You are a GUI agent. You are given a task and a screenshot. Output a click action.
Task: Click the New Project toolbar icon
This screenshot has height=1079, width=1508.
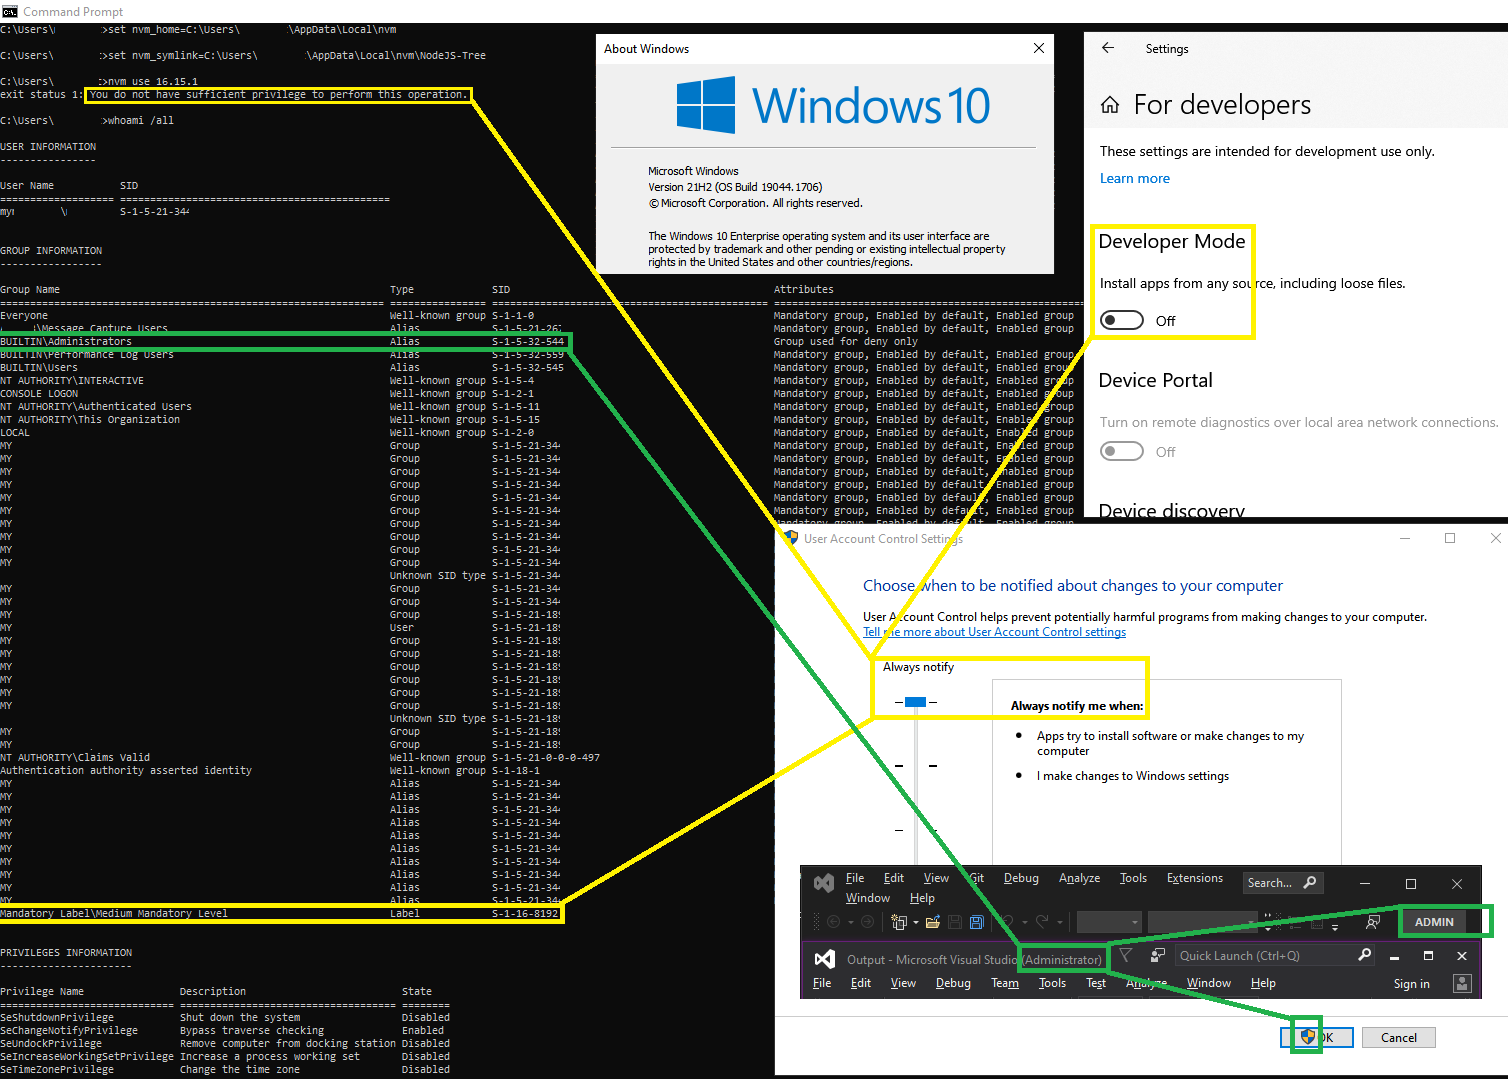click(898, 922)
